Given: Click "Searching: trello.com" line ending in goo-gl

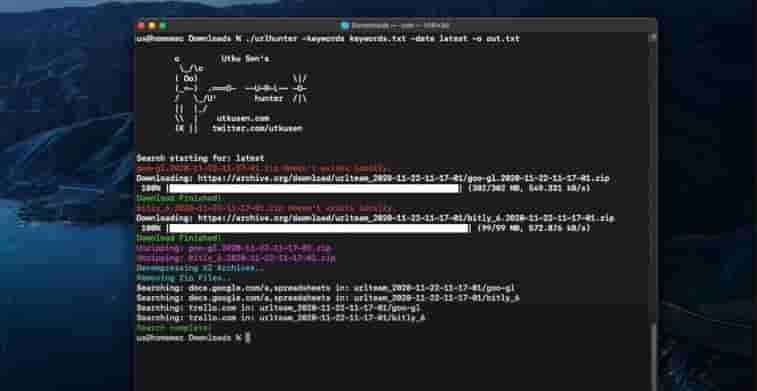Looking at the screenshot, I should 279,308.
